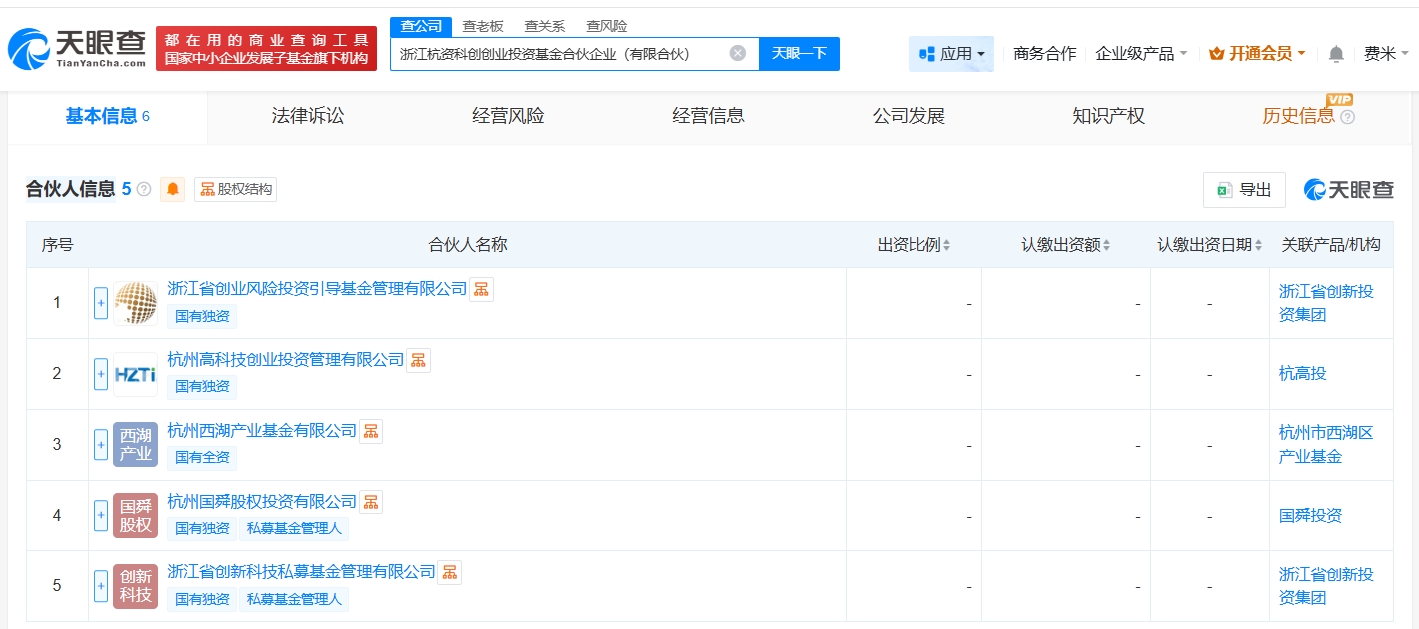Viewport: 1419px width, 629px height.
Task: Expand the row 4 杭州国舜股权 plus toggle
Action: 101,516
